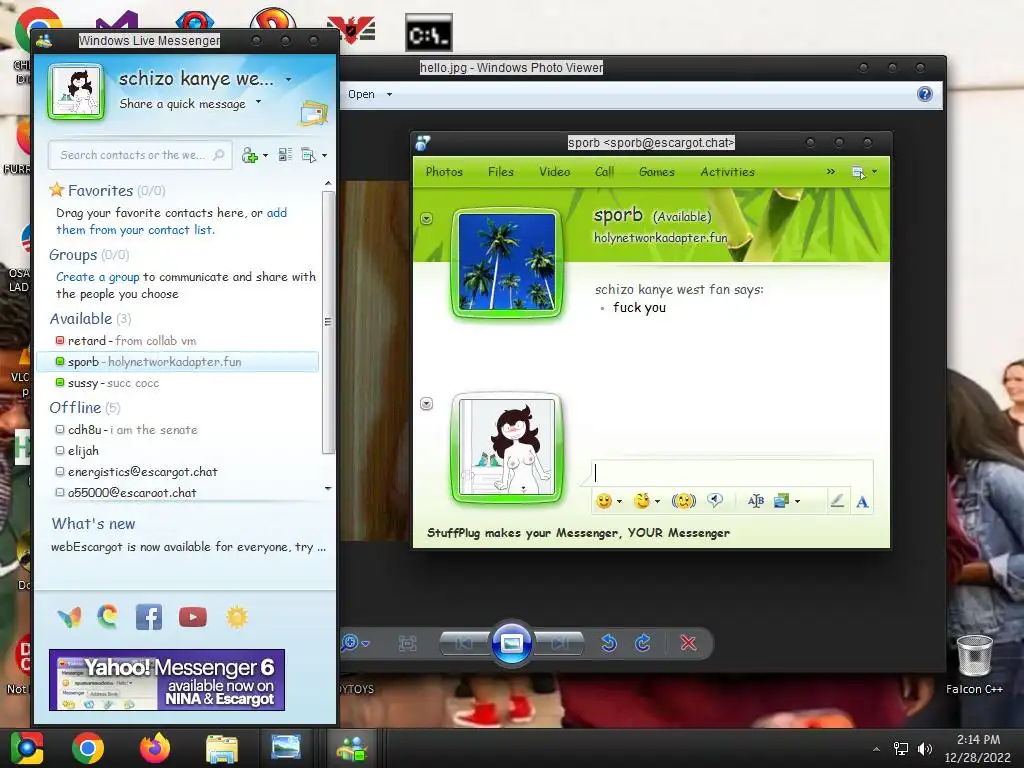Expand the wink dropdown arrow
Viewport: 1024px width, 768px height.
pyautogui.click(x=657, y=502)
